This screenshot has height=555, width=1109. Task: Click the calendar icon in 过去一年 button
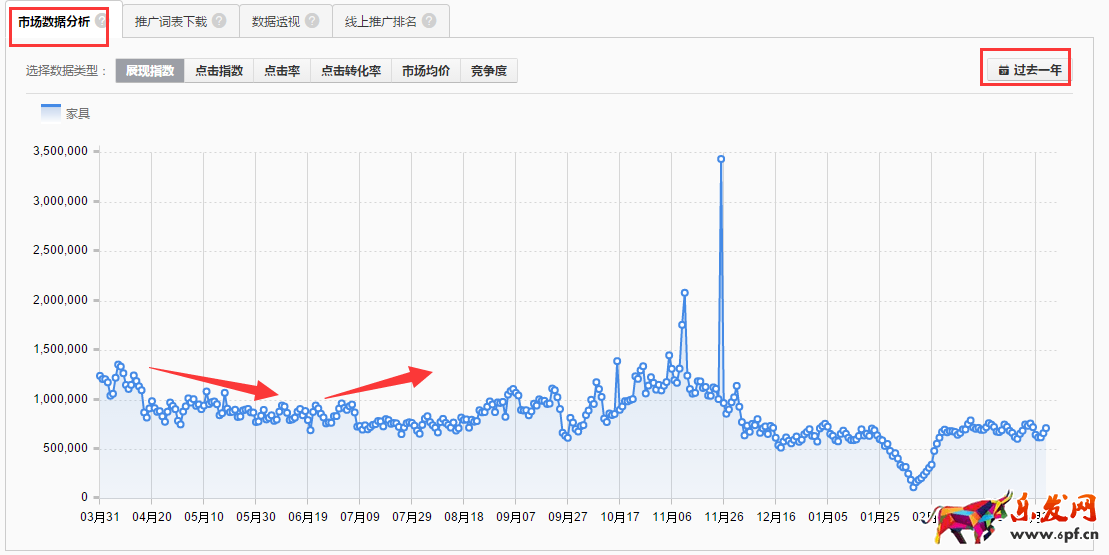(x=1003, y=71)
